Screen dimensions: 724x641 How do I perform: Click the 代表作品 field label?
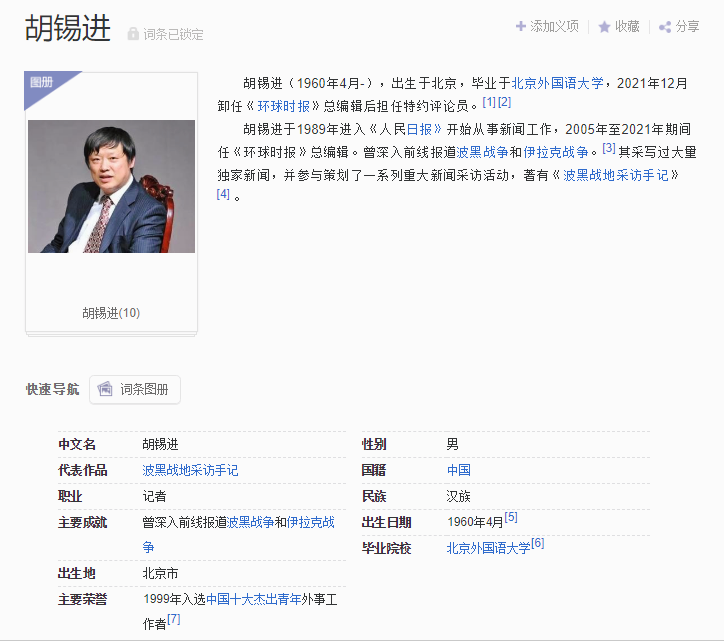pyautogui.click(x=83, y=471)
